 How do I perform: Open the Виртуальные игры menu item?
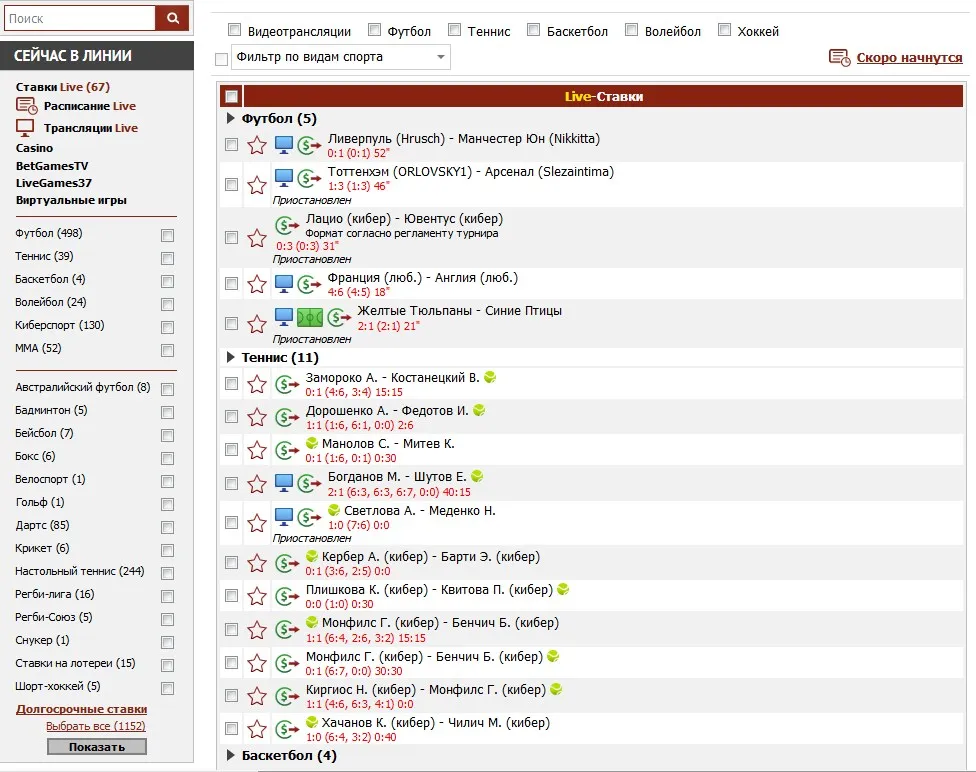tap(71, 200)
